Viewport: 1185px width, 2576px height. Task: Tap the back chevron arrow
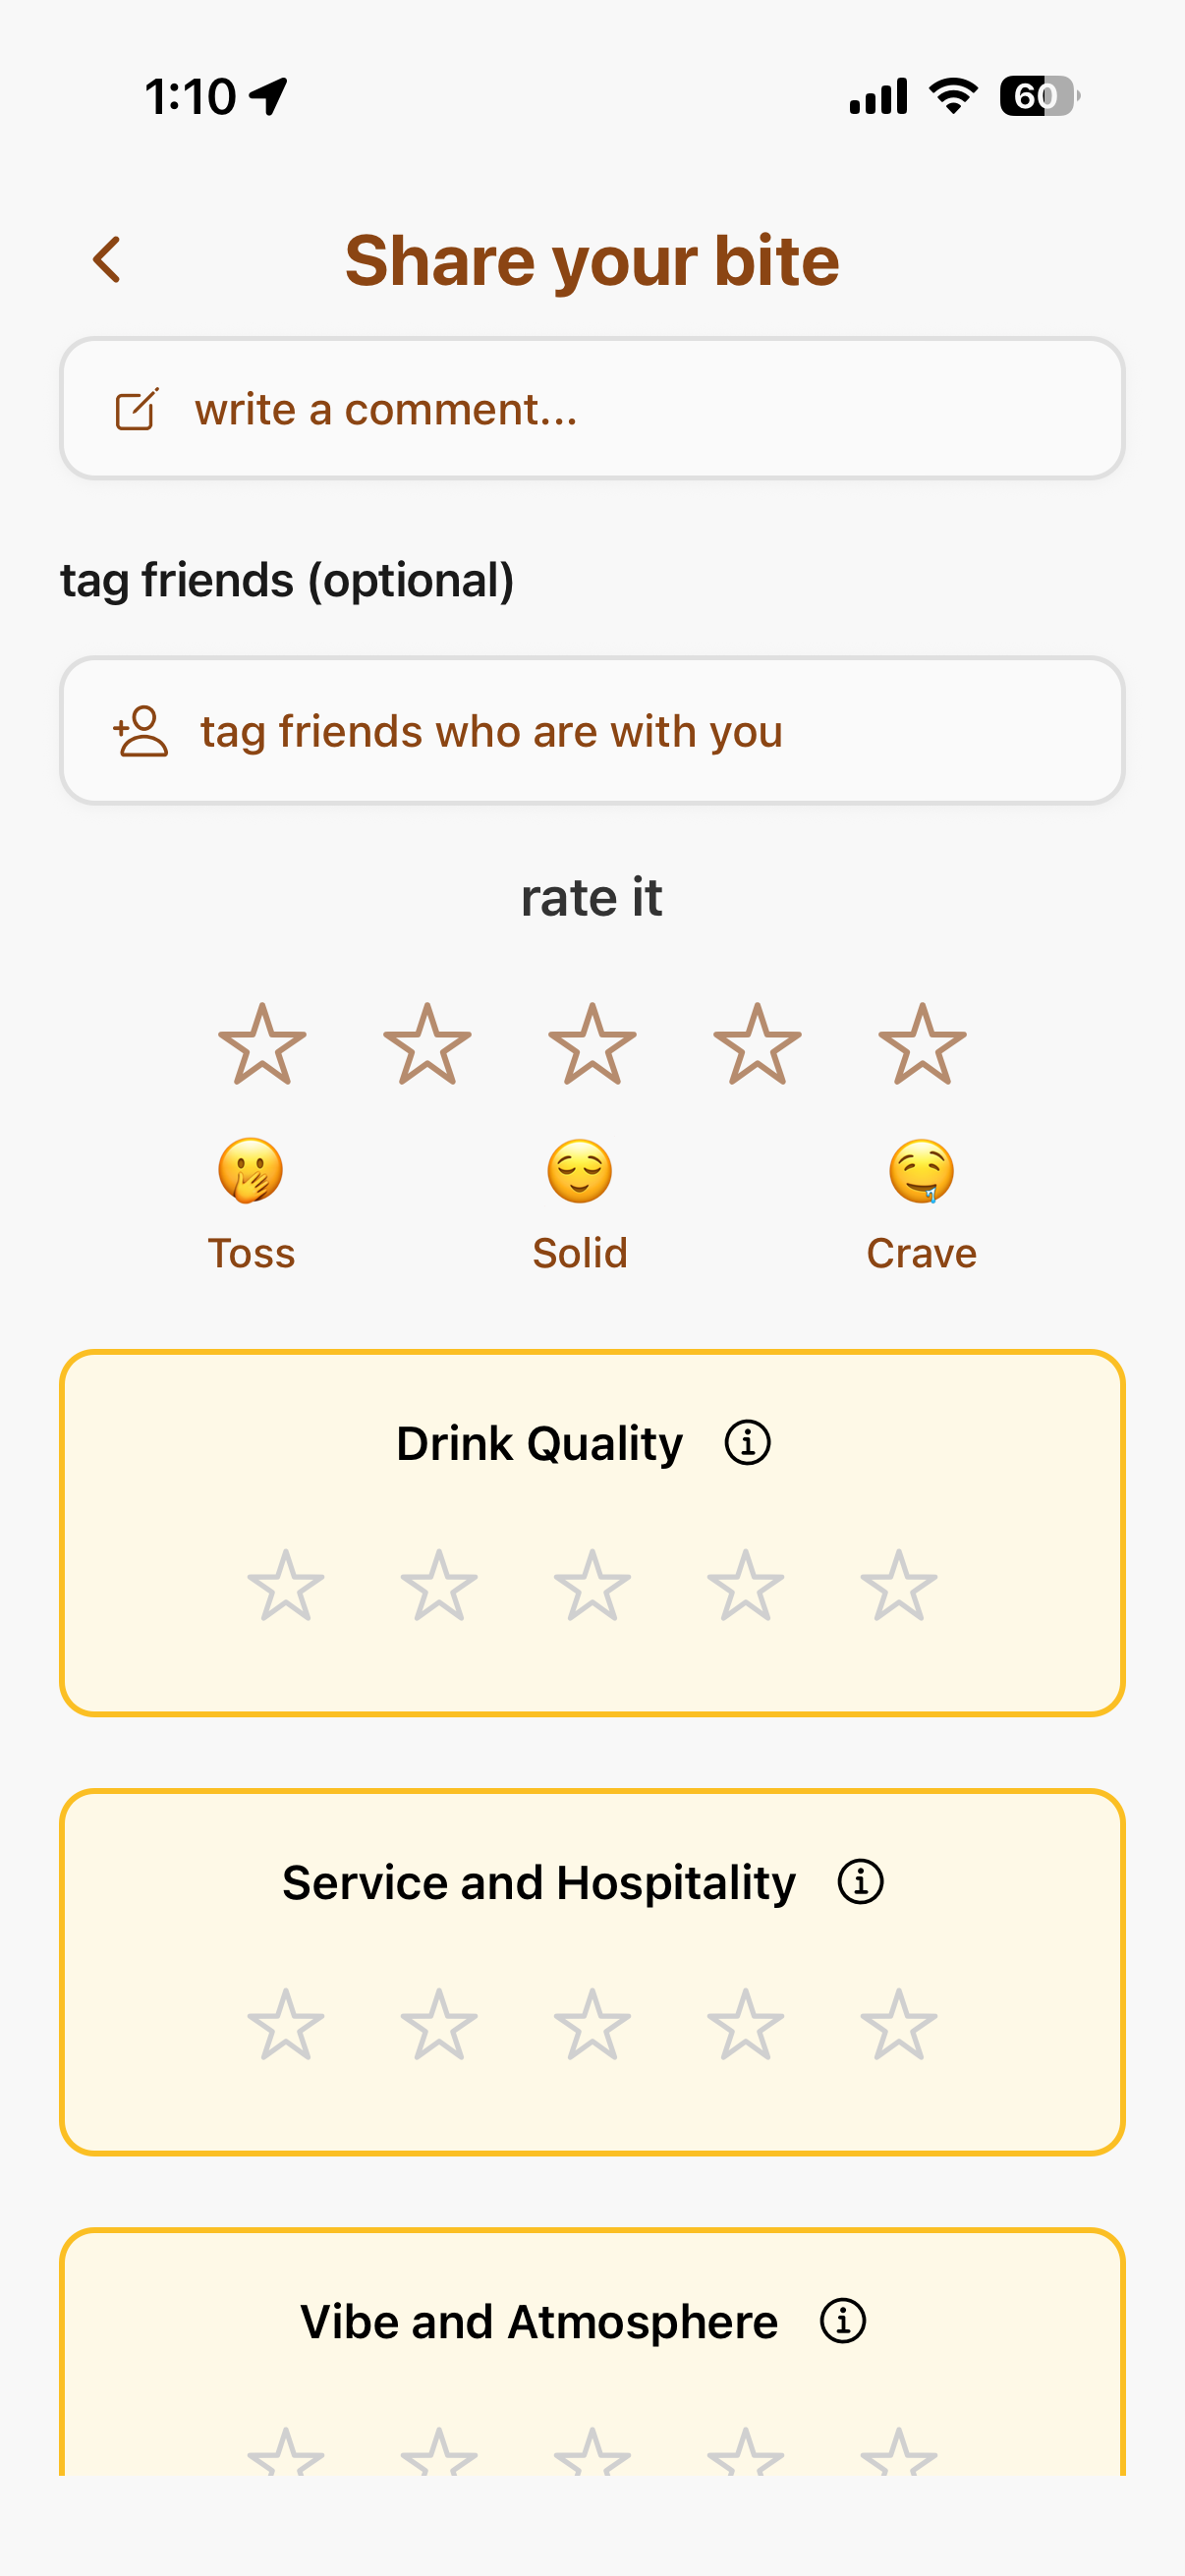click(107, 260)
